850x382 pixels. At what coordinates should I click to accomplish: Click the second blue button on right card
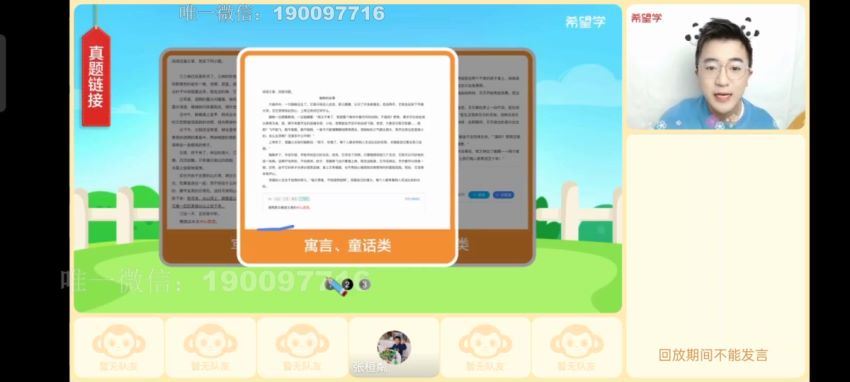(504, 195)
